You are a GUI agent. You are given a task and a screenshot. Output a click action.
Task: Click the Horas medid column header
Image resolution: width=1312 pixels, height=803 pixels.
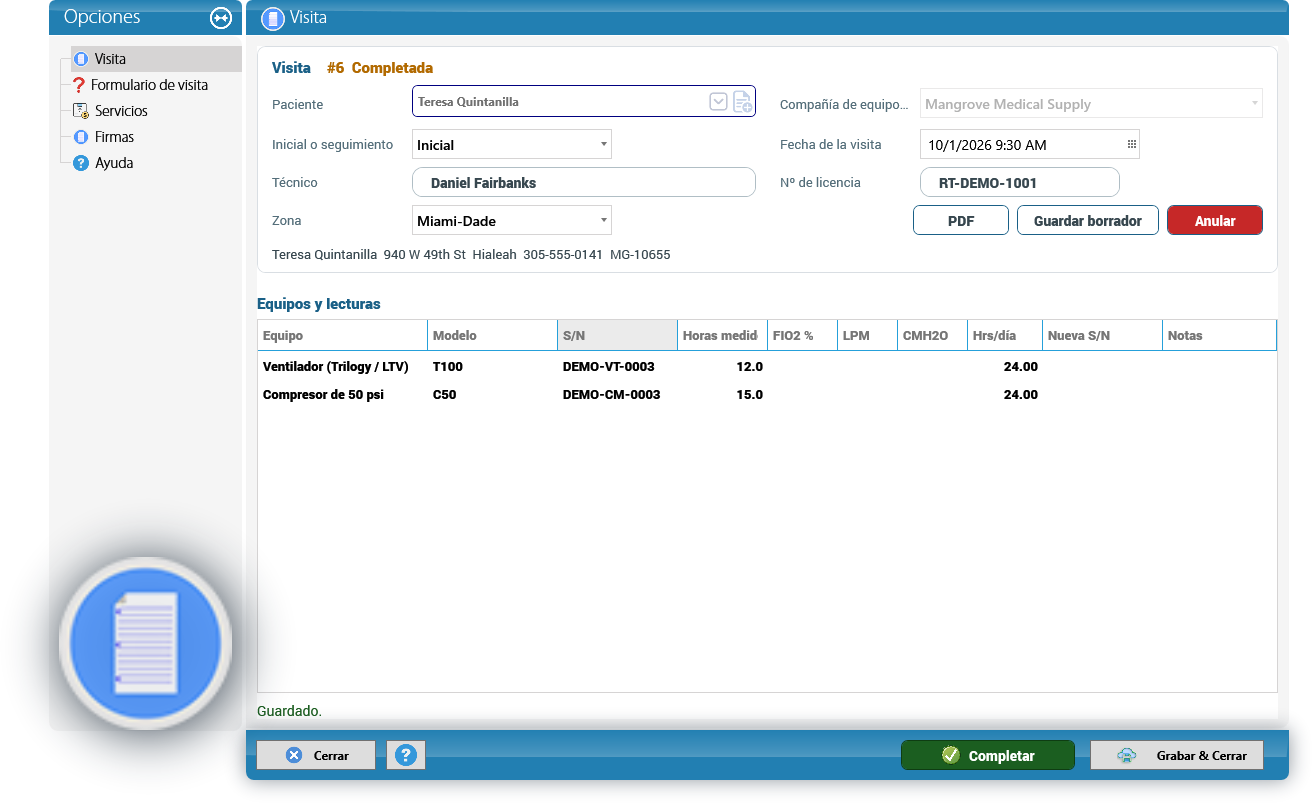tap(722, 335)
